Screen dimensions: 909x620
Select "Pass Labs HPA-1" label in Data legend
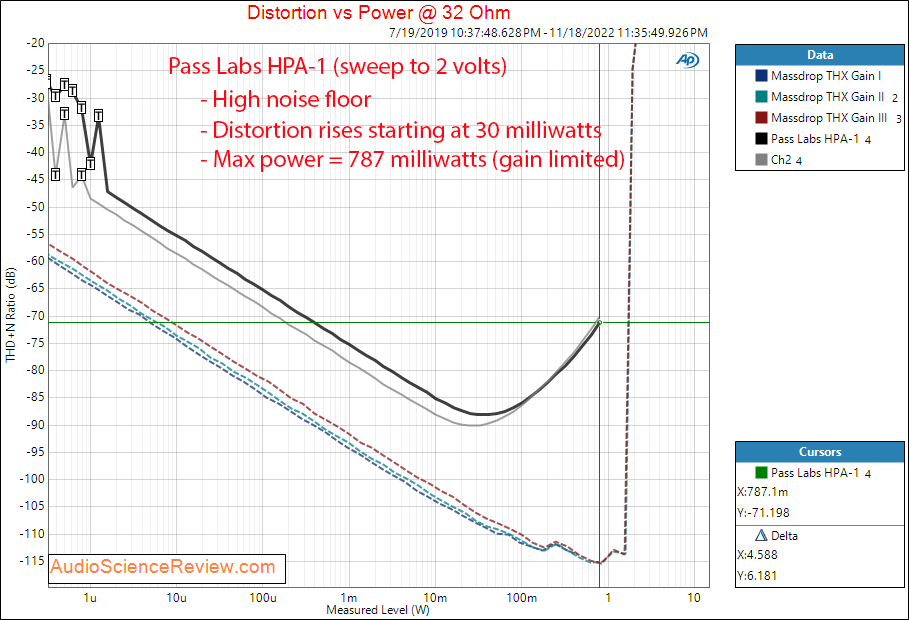click(x=815, y=139)
